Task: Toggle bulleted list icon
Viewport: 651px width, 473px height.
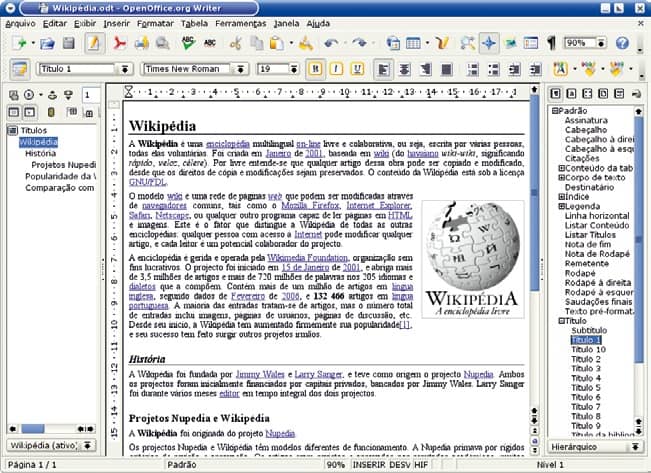Action: 493,69
